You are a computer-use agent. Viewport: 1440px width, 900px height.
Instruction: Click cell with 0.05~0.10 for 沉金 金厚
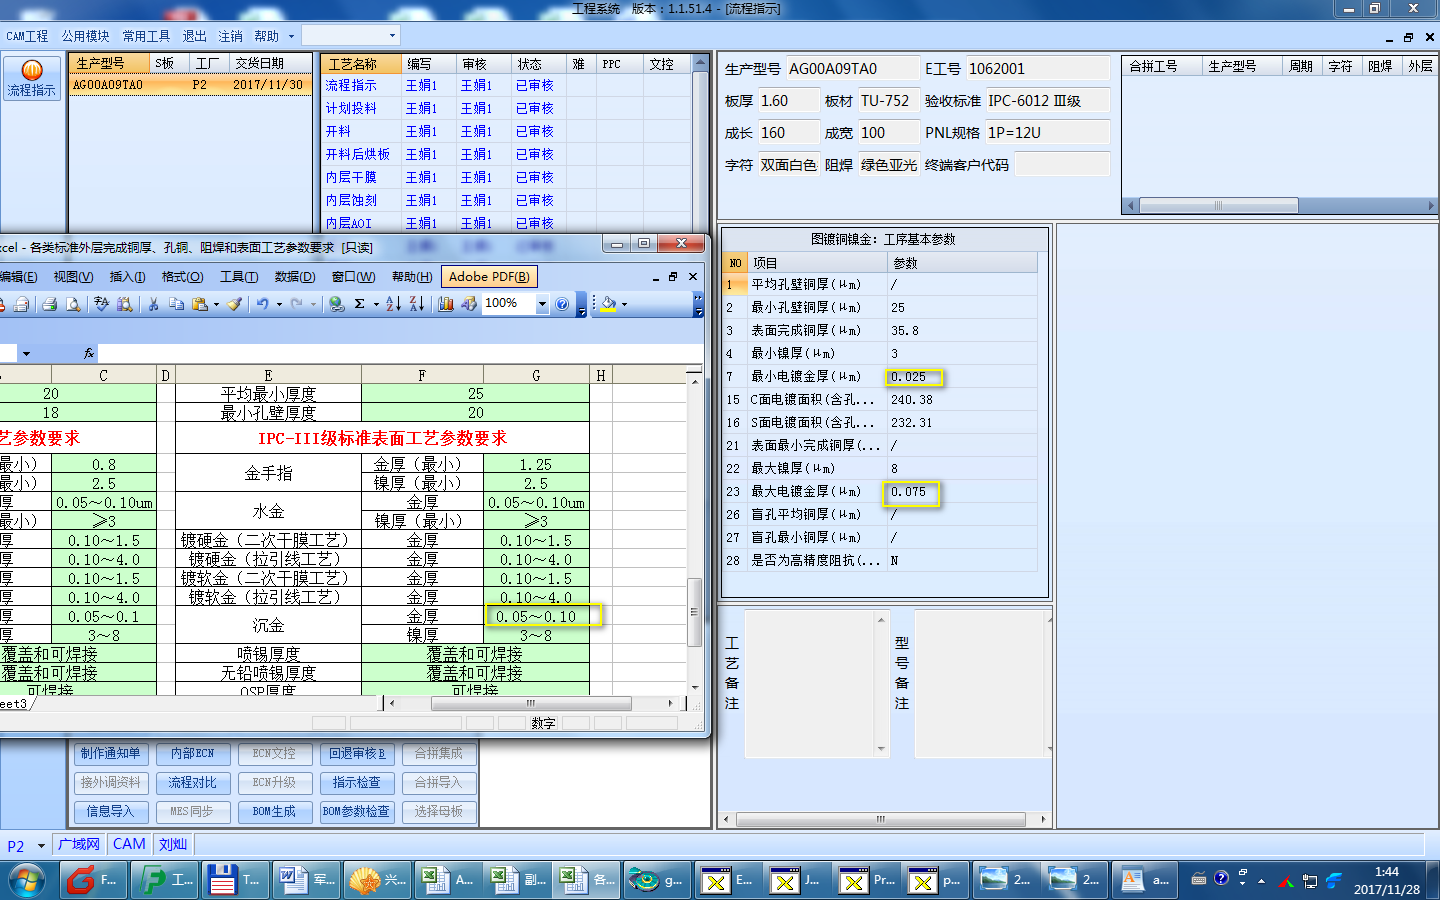pos(536,616)
